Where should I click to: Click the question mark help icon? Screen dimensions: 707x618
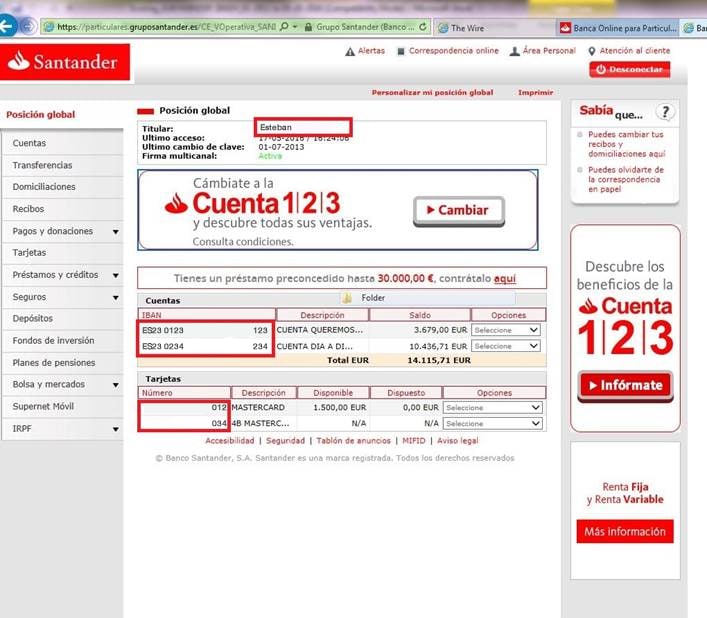[x=665, y=112]
